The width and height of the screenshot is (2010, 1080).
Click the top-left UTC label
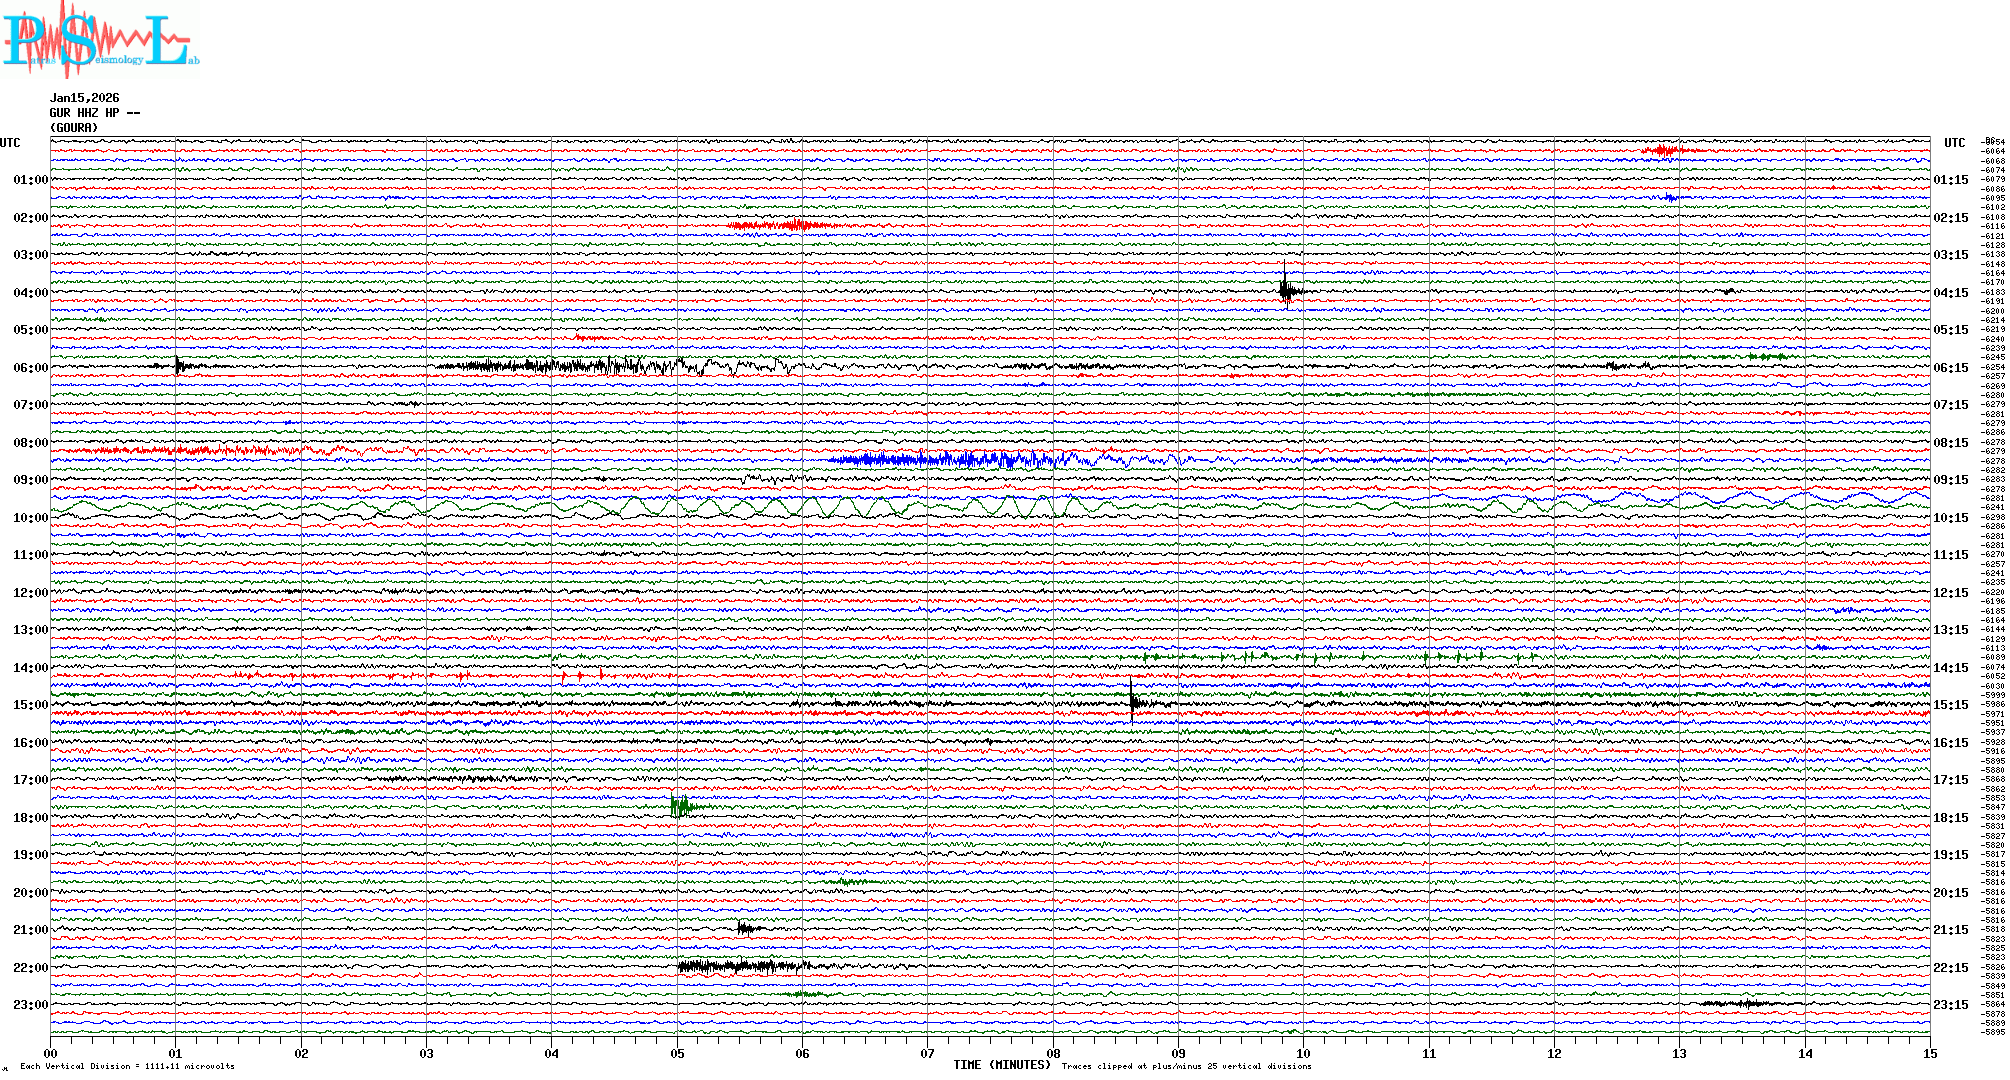click(x=10, y=143)
